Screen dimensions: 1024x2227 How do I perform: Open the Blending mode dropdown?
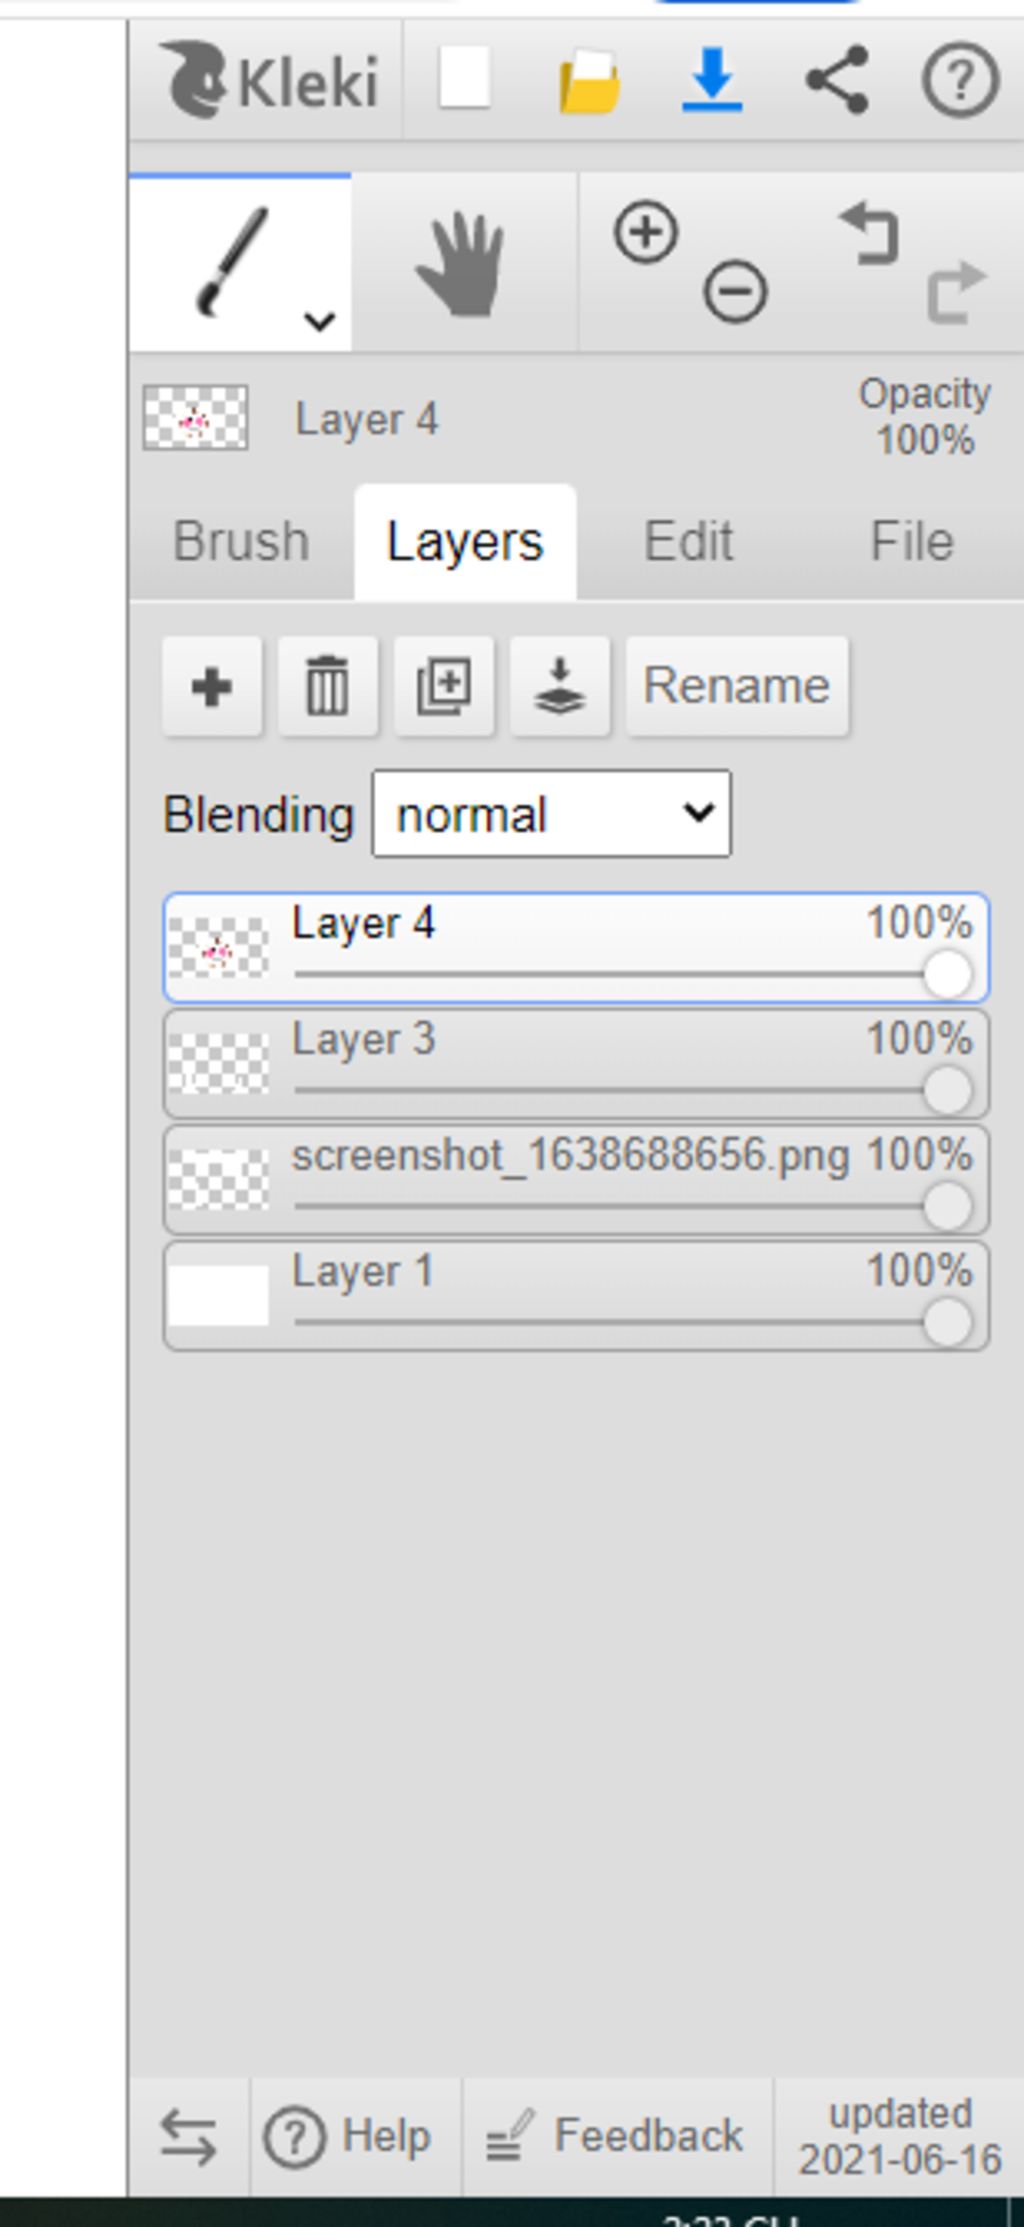pyautogui.click(x=551, y=814)
